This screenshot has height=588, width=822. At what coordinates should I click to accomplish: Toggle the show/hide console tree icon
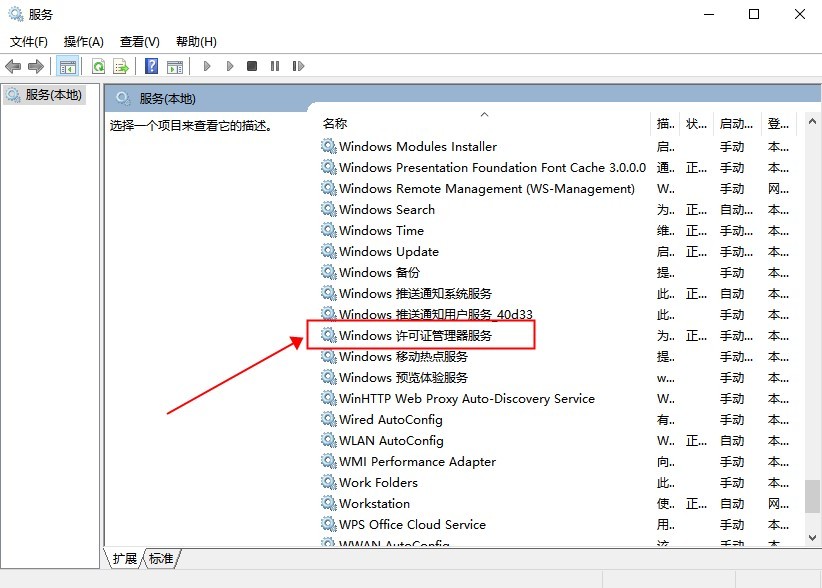point(68,67)
